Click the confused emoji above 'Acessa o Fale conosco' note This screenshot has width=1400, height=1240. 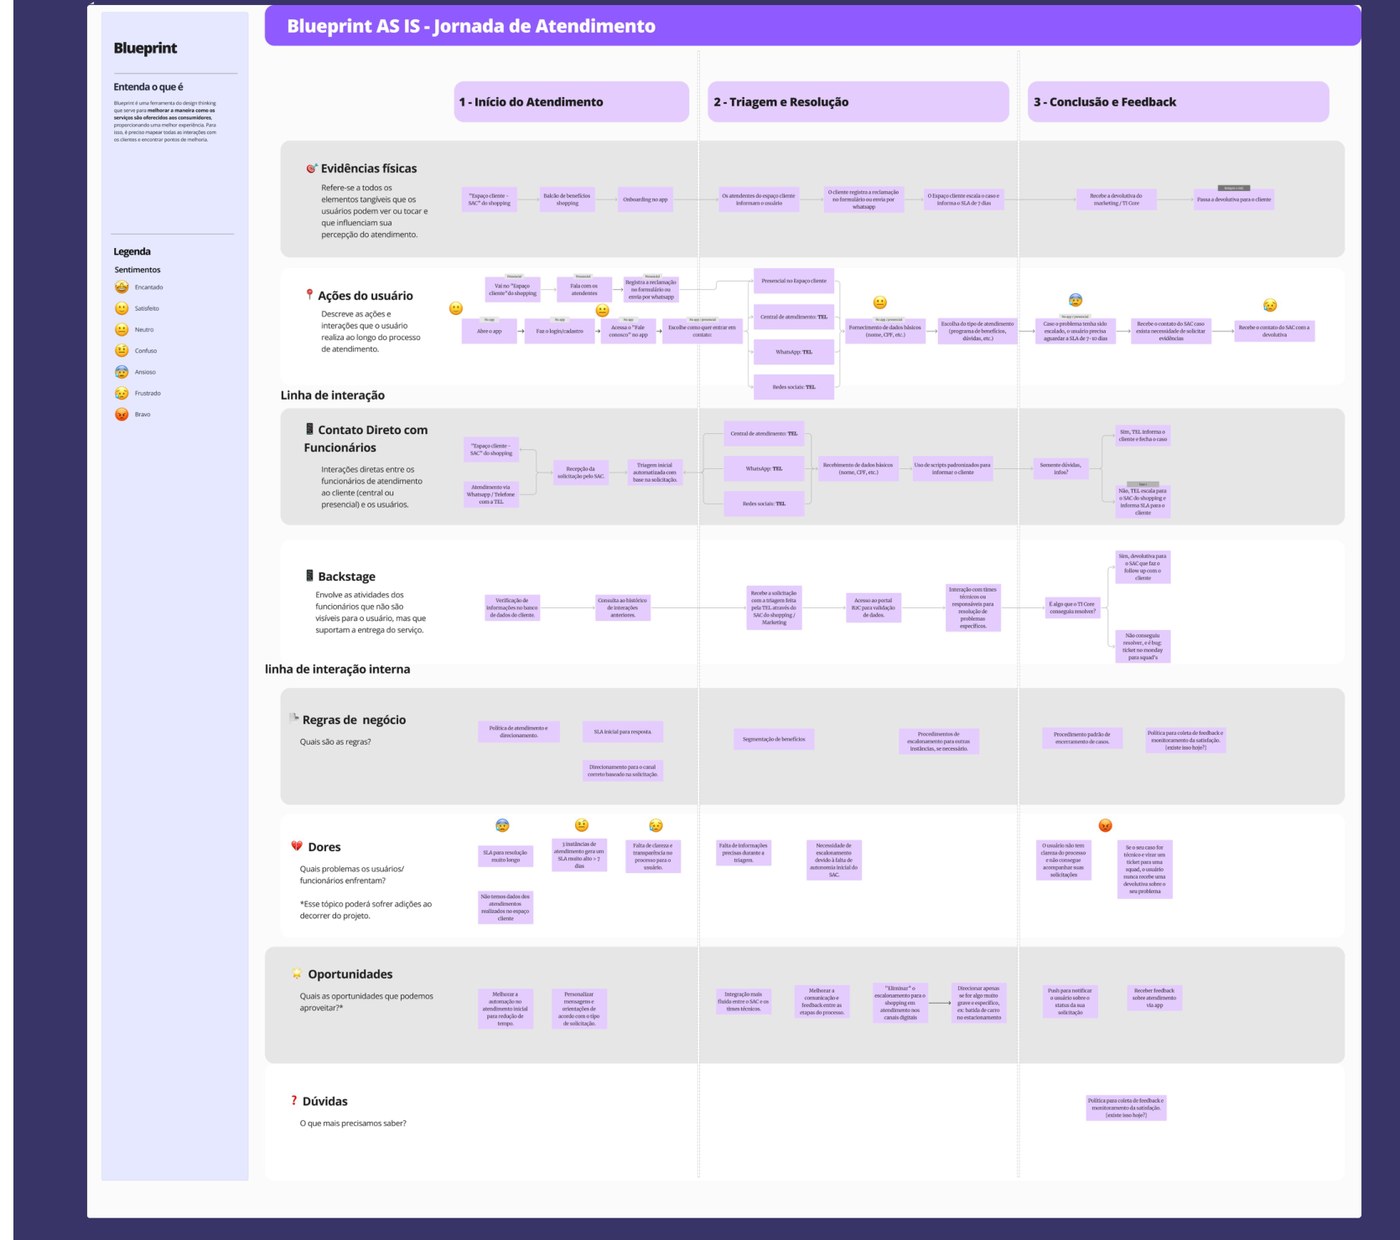pos(602,310)
